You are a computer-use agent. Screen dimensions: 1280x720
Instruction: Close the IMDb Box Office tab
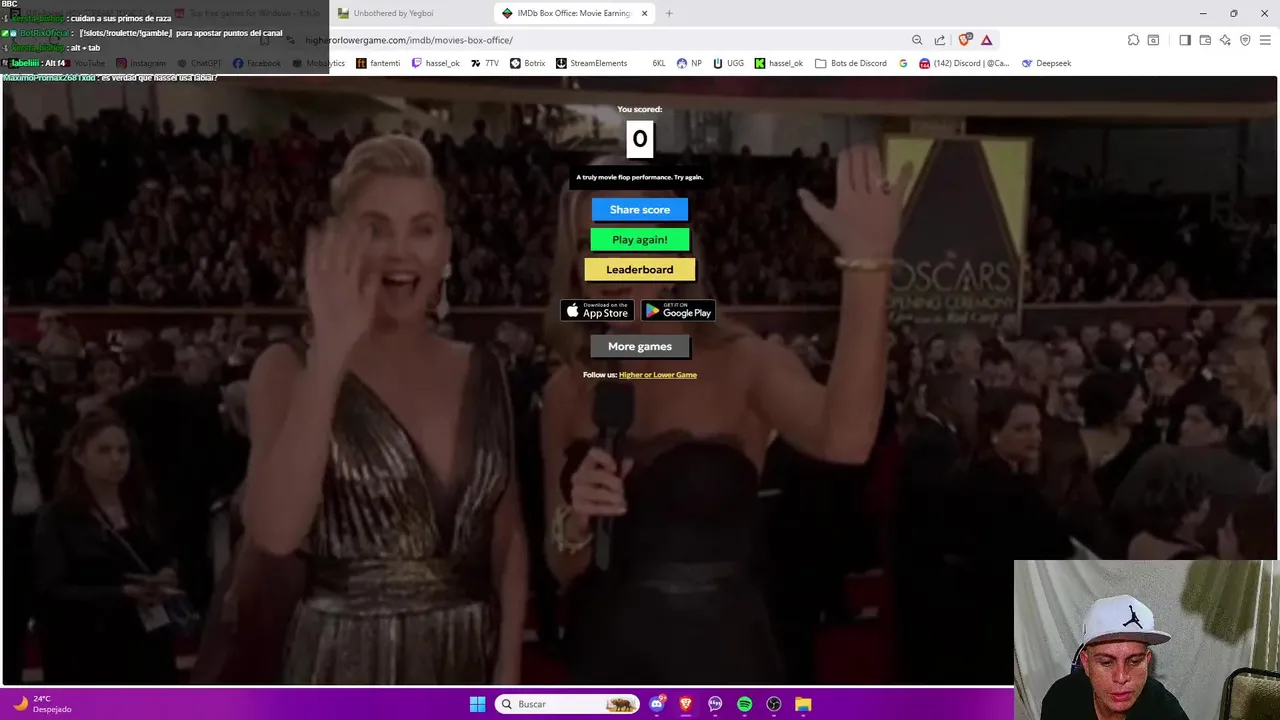(644, 13)
